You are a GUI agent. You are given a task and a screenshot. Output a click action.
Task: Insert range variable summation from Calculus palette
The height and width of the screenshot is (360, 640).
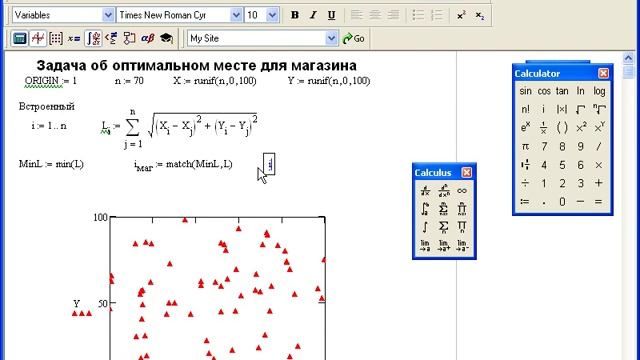444,227
